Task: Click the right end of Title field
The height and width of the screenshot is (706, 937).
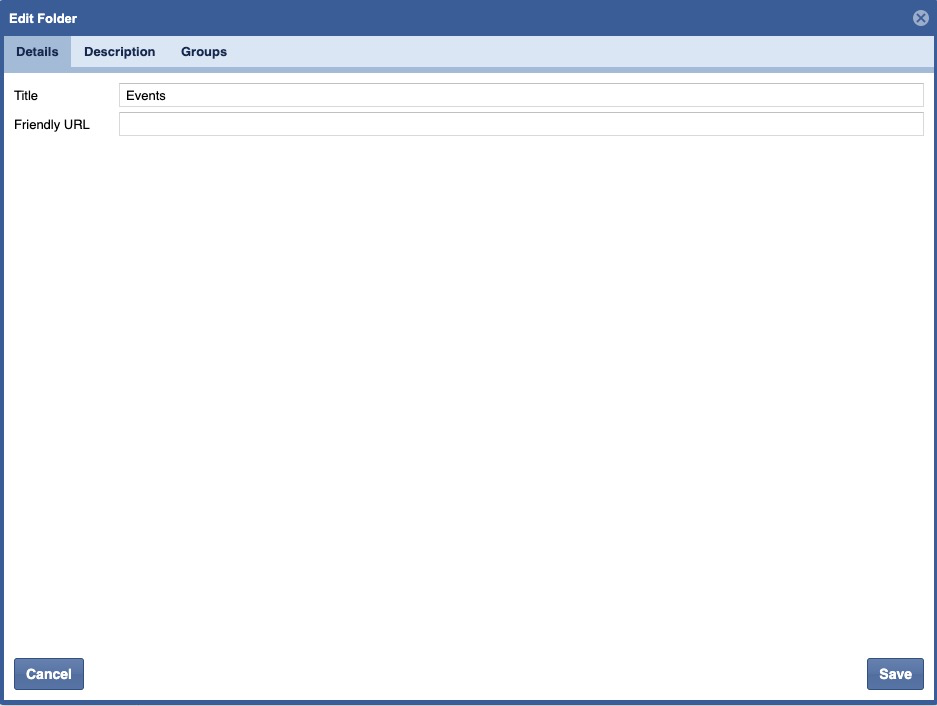Action: pyautogui.click(x=900, y=96)
